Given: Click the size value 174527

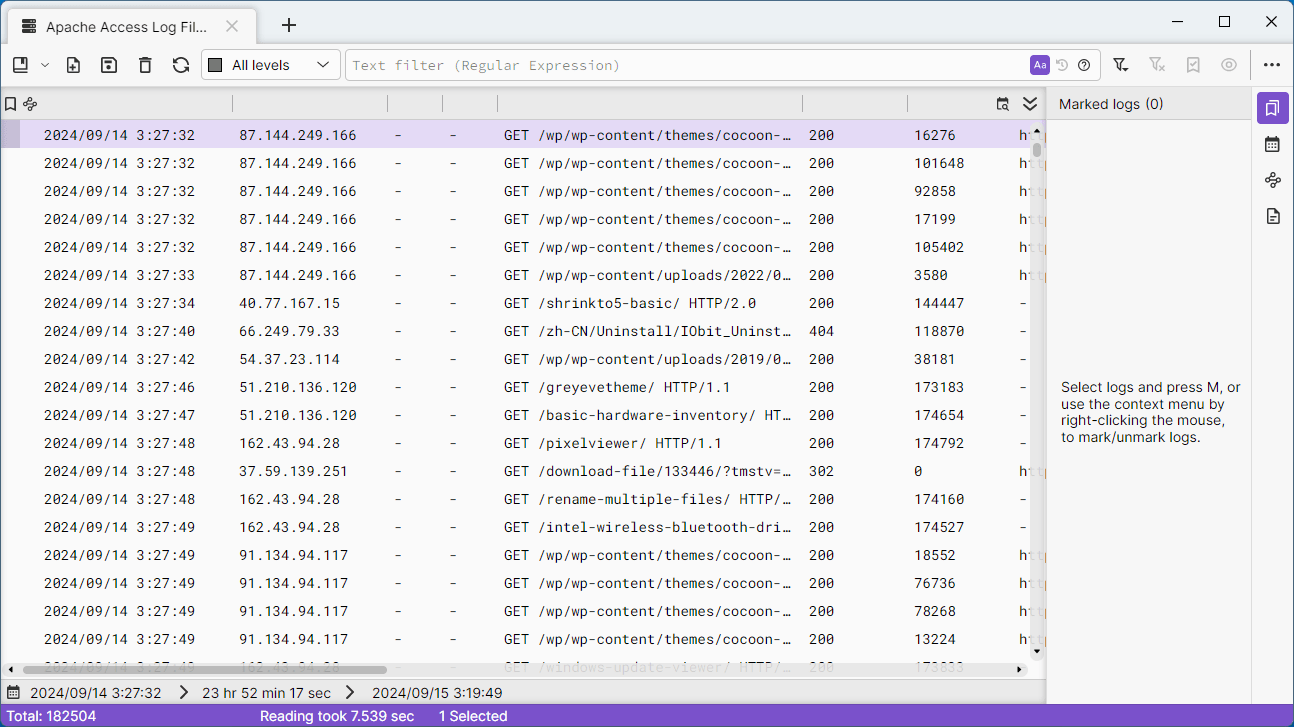Looking at the screenshot, I should [x=939, y=527].
